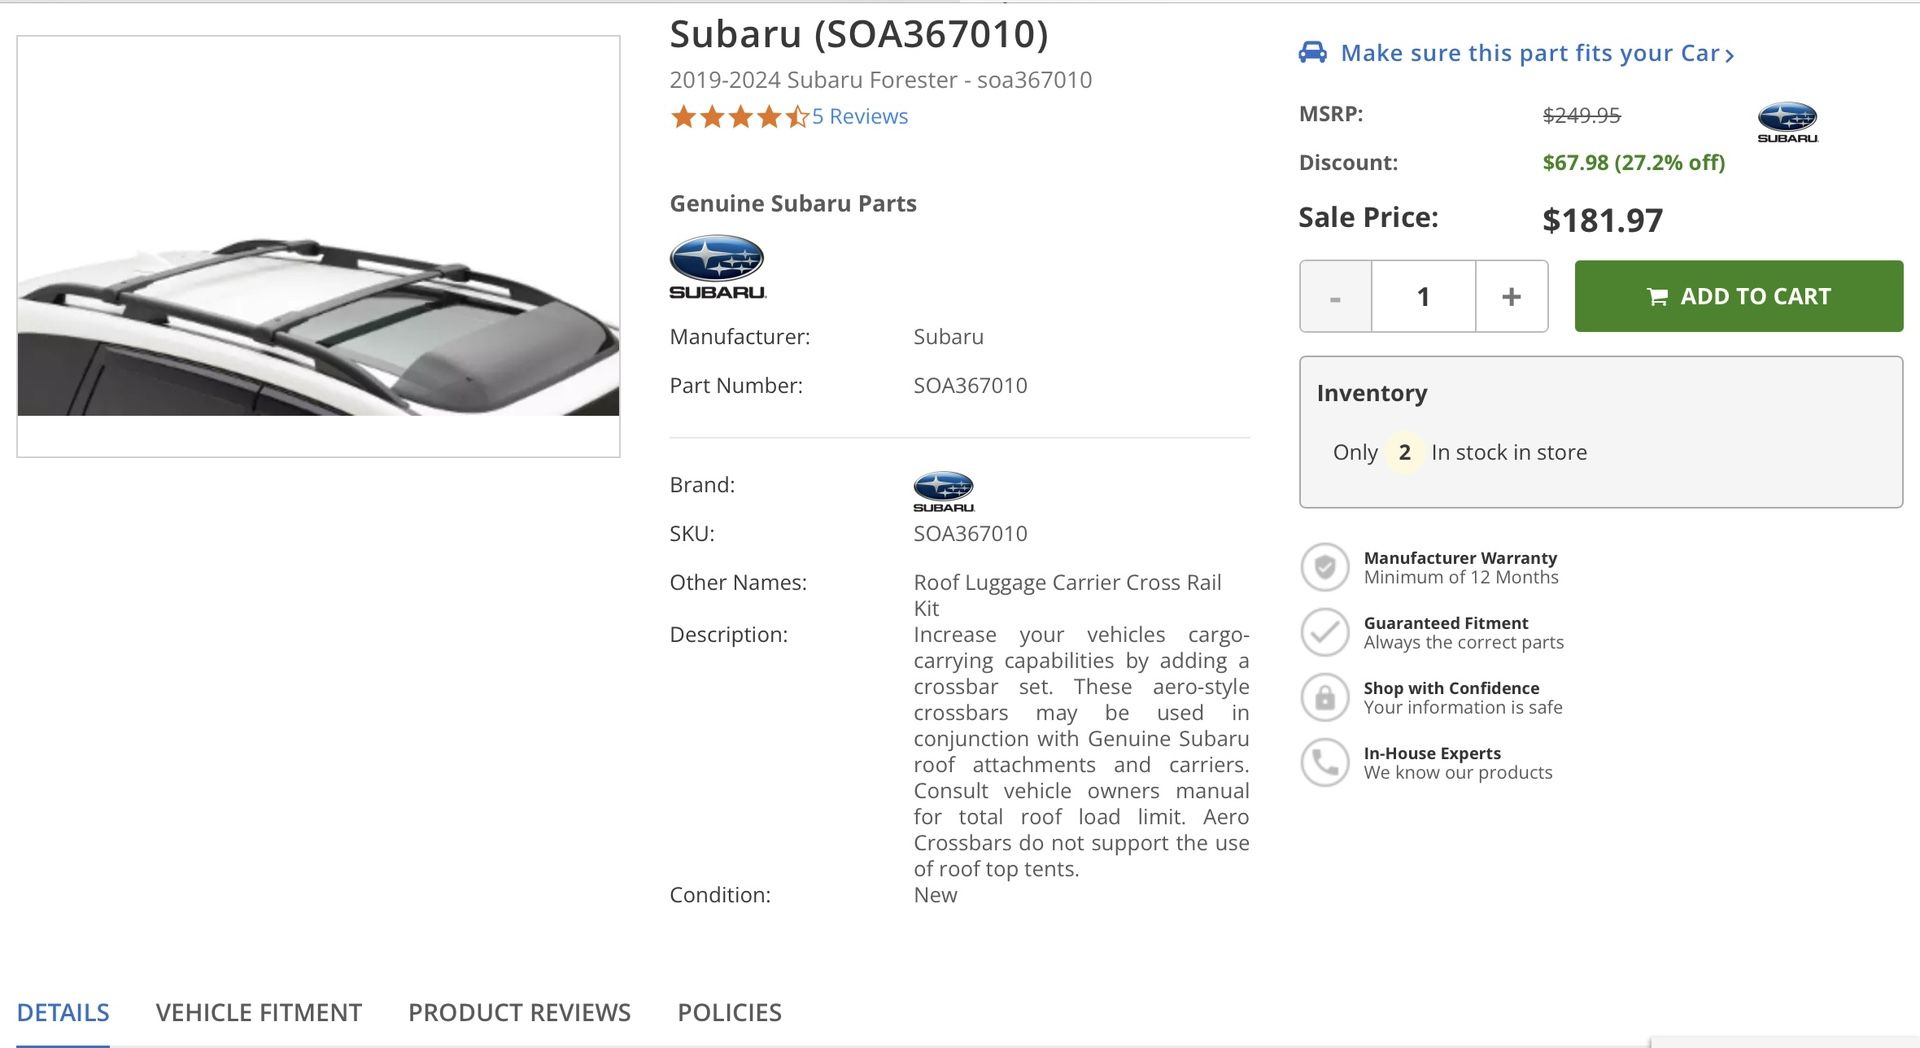
Task: Click the 'Subaru (SOA367010)' product title
Action: click(859, 33)
